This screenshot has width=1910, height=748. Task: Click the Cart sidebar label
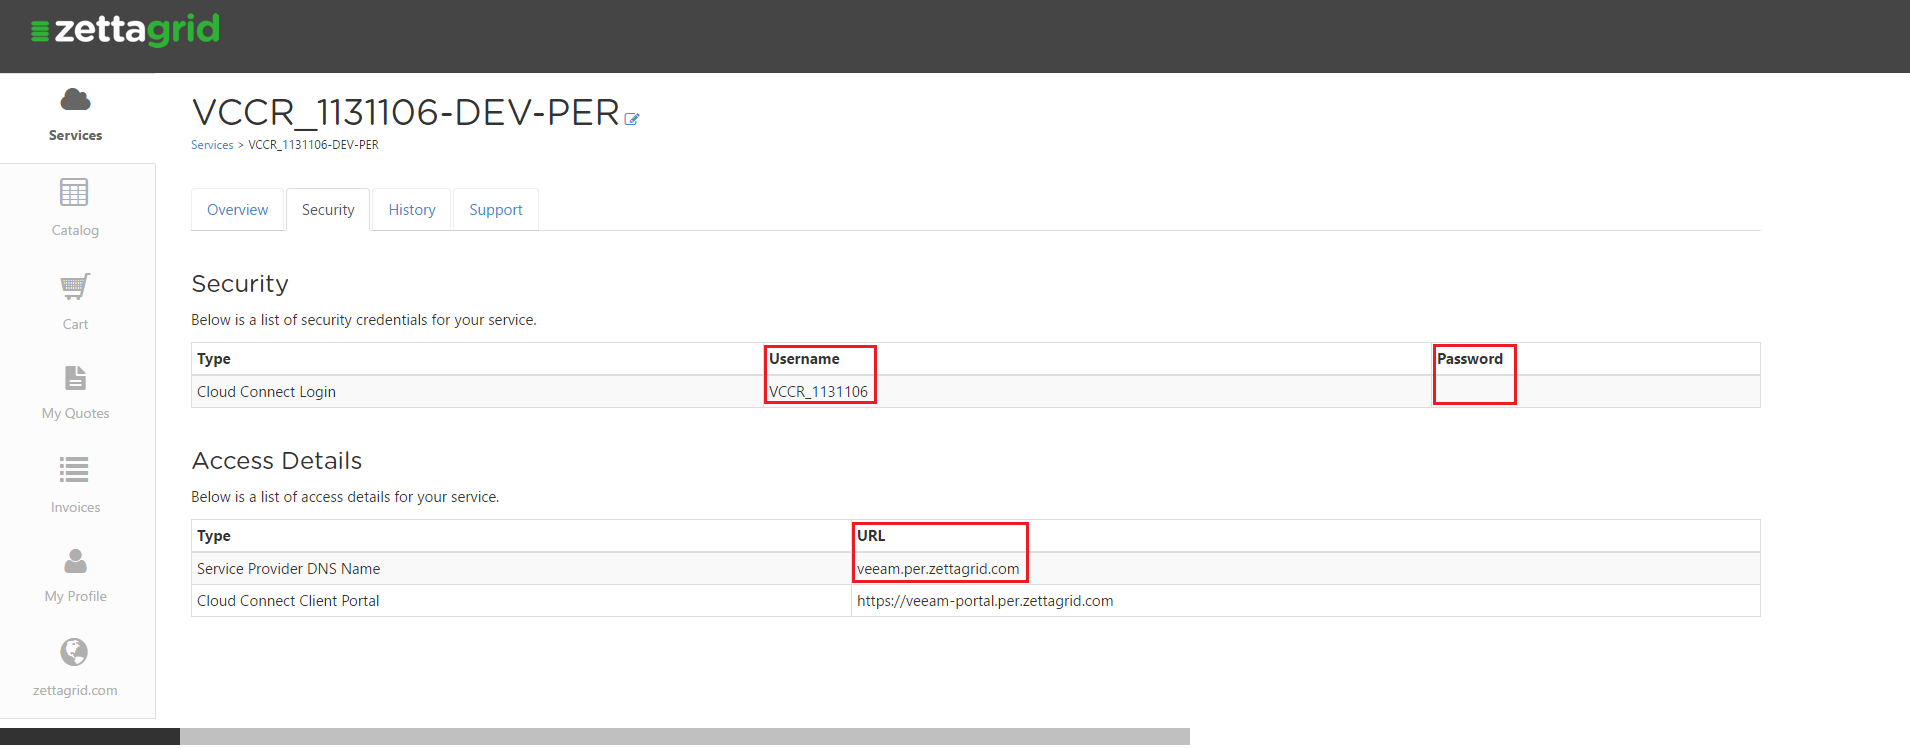[x=75, y=325]
